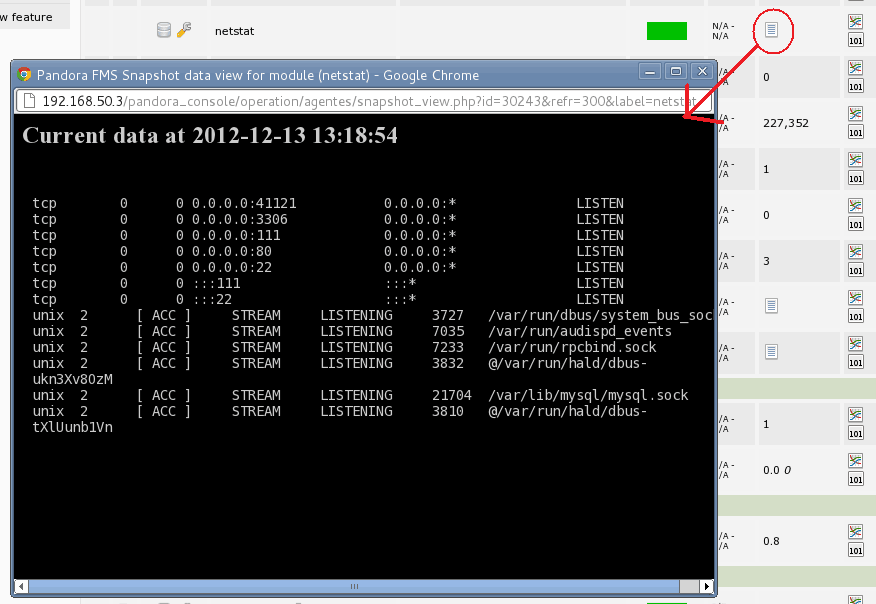Click the socket inode number 3727
Viewport: 876px width, 604px height.
pyautogui.click(x=447, y=316)
